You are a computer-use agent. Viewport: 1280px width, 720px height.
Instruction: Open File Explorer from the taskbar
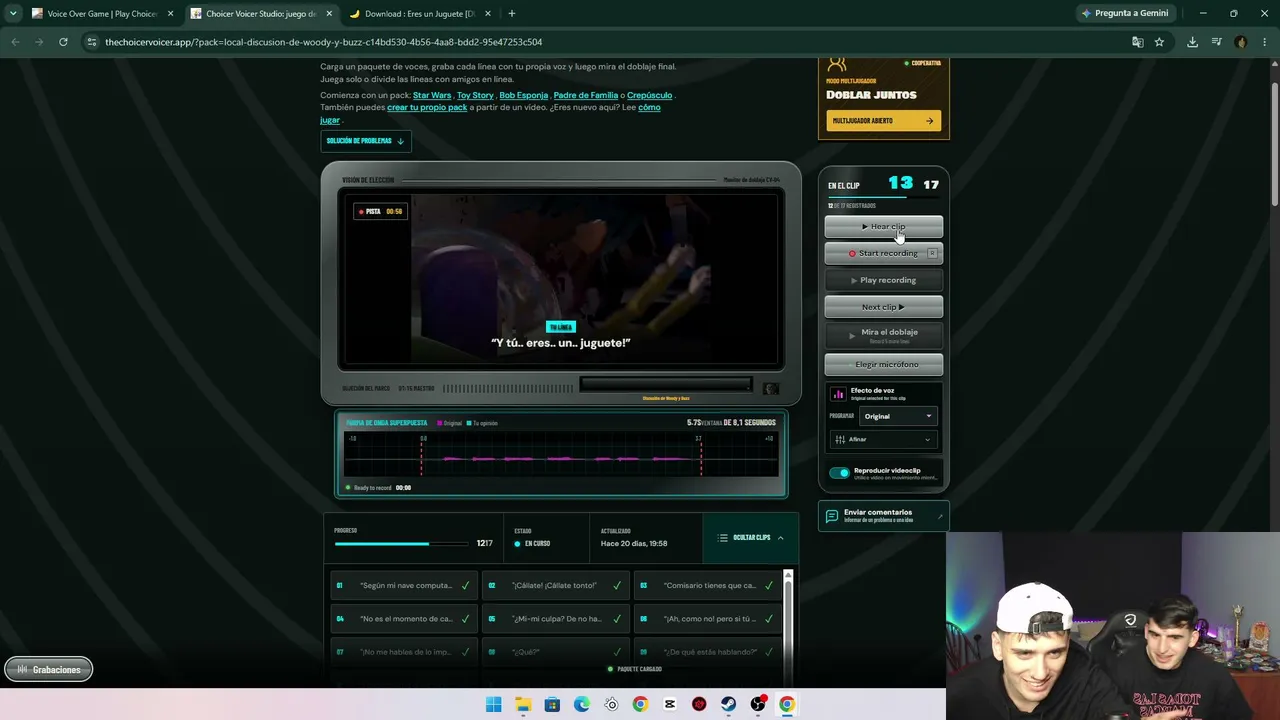[x=523, y=704]
